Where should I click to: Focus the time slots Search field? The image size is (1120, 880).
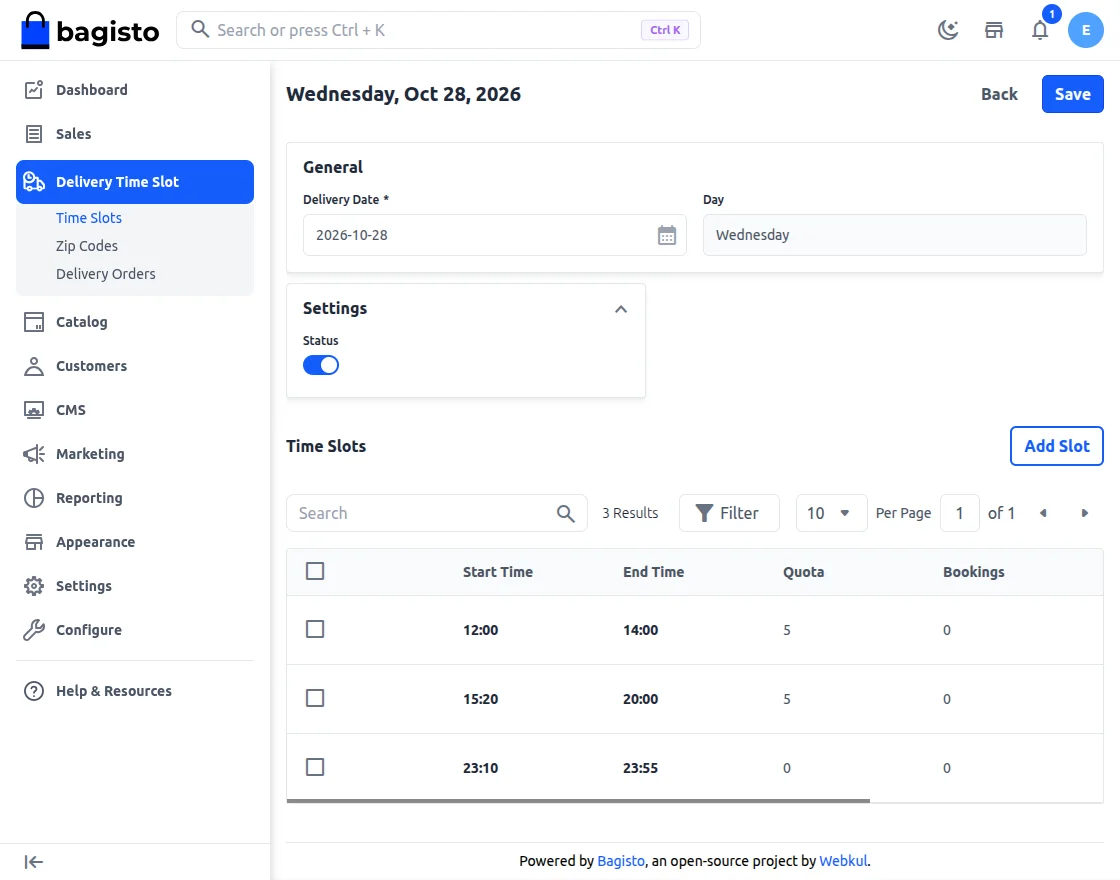436,513
